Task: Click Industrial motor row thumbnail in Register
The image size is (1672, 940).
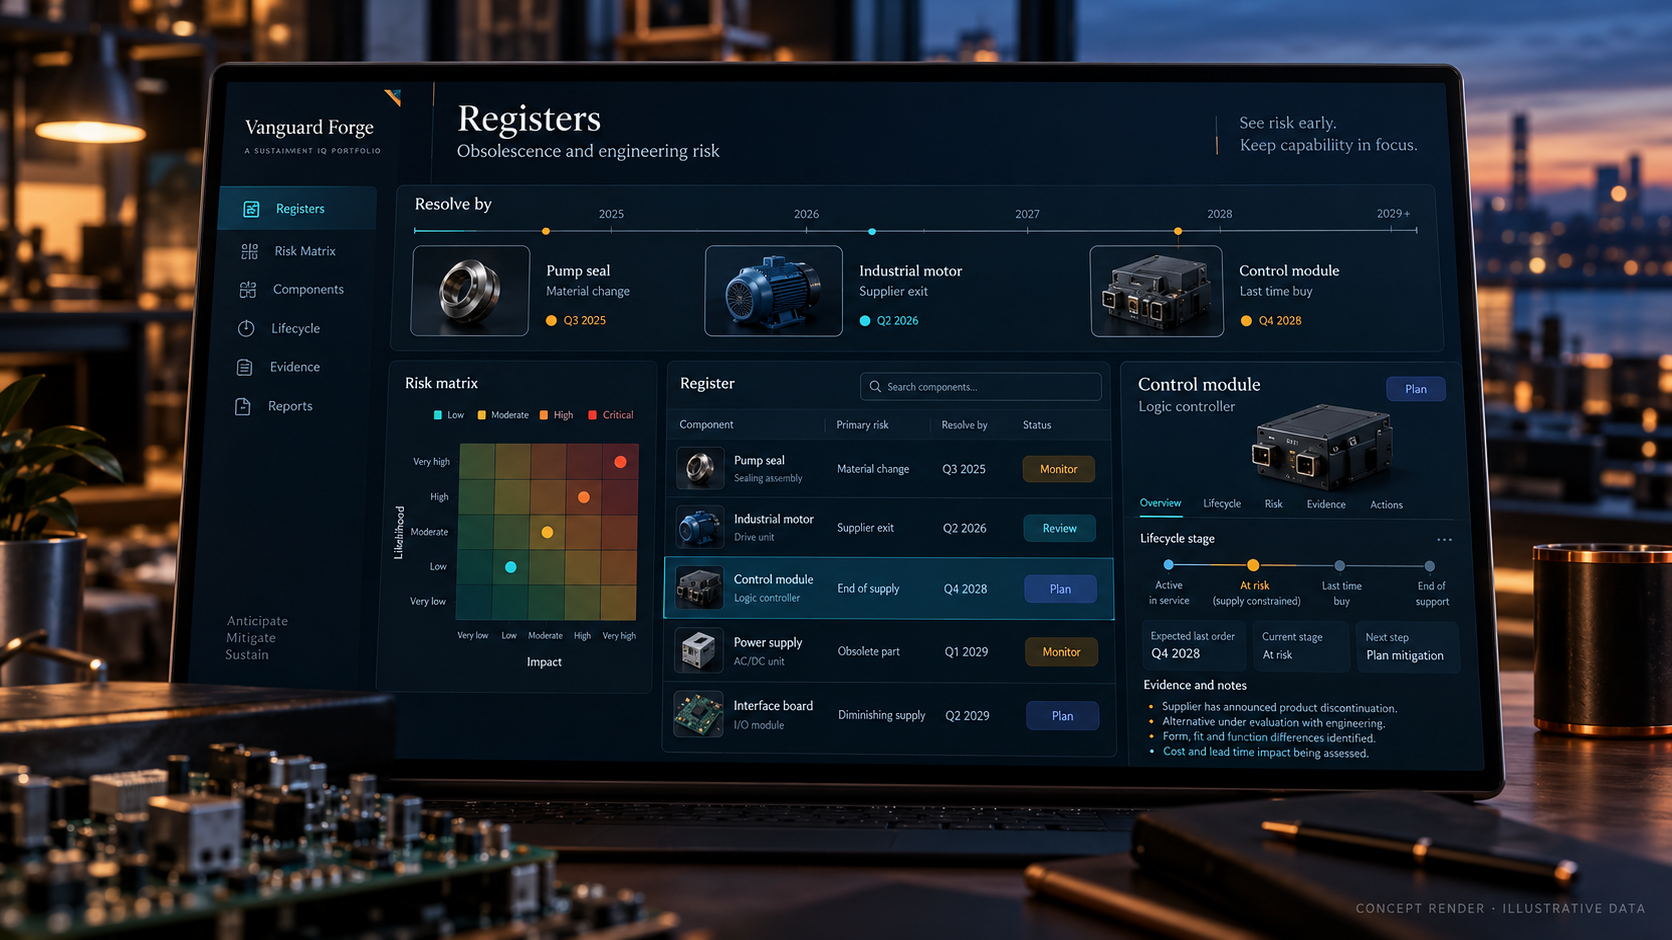Action: click(699, 527)
